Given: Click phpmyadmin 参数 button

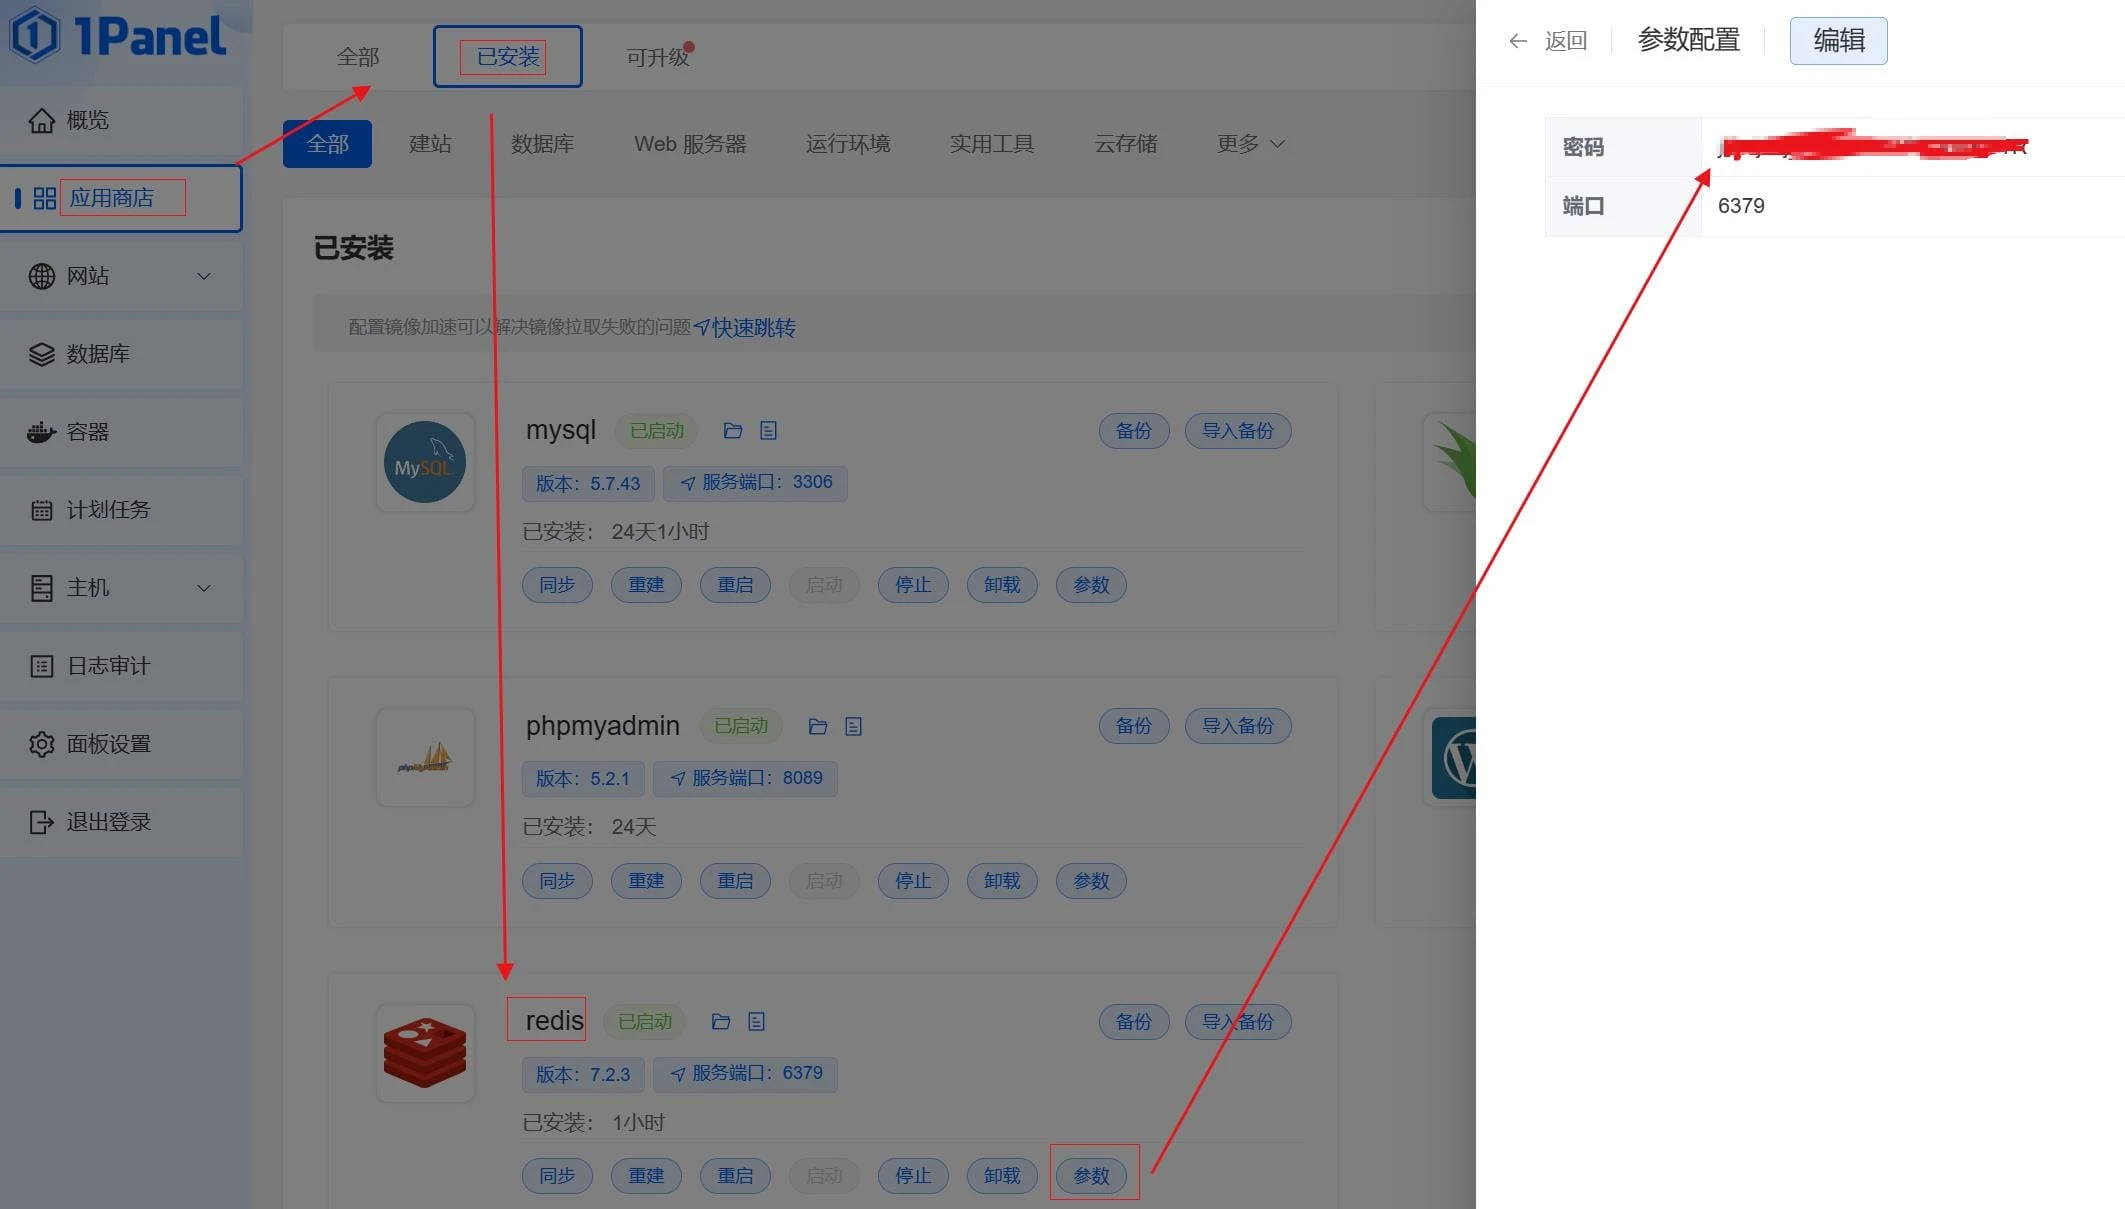Looking at the screenshot, I should 1091,881.
